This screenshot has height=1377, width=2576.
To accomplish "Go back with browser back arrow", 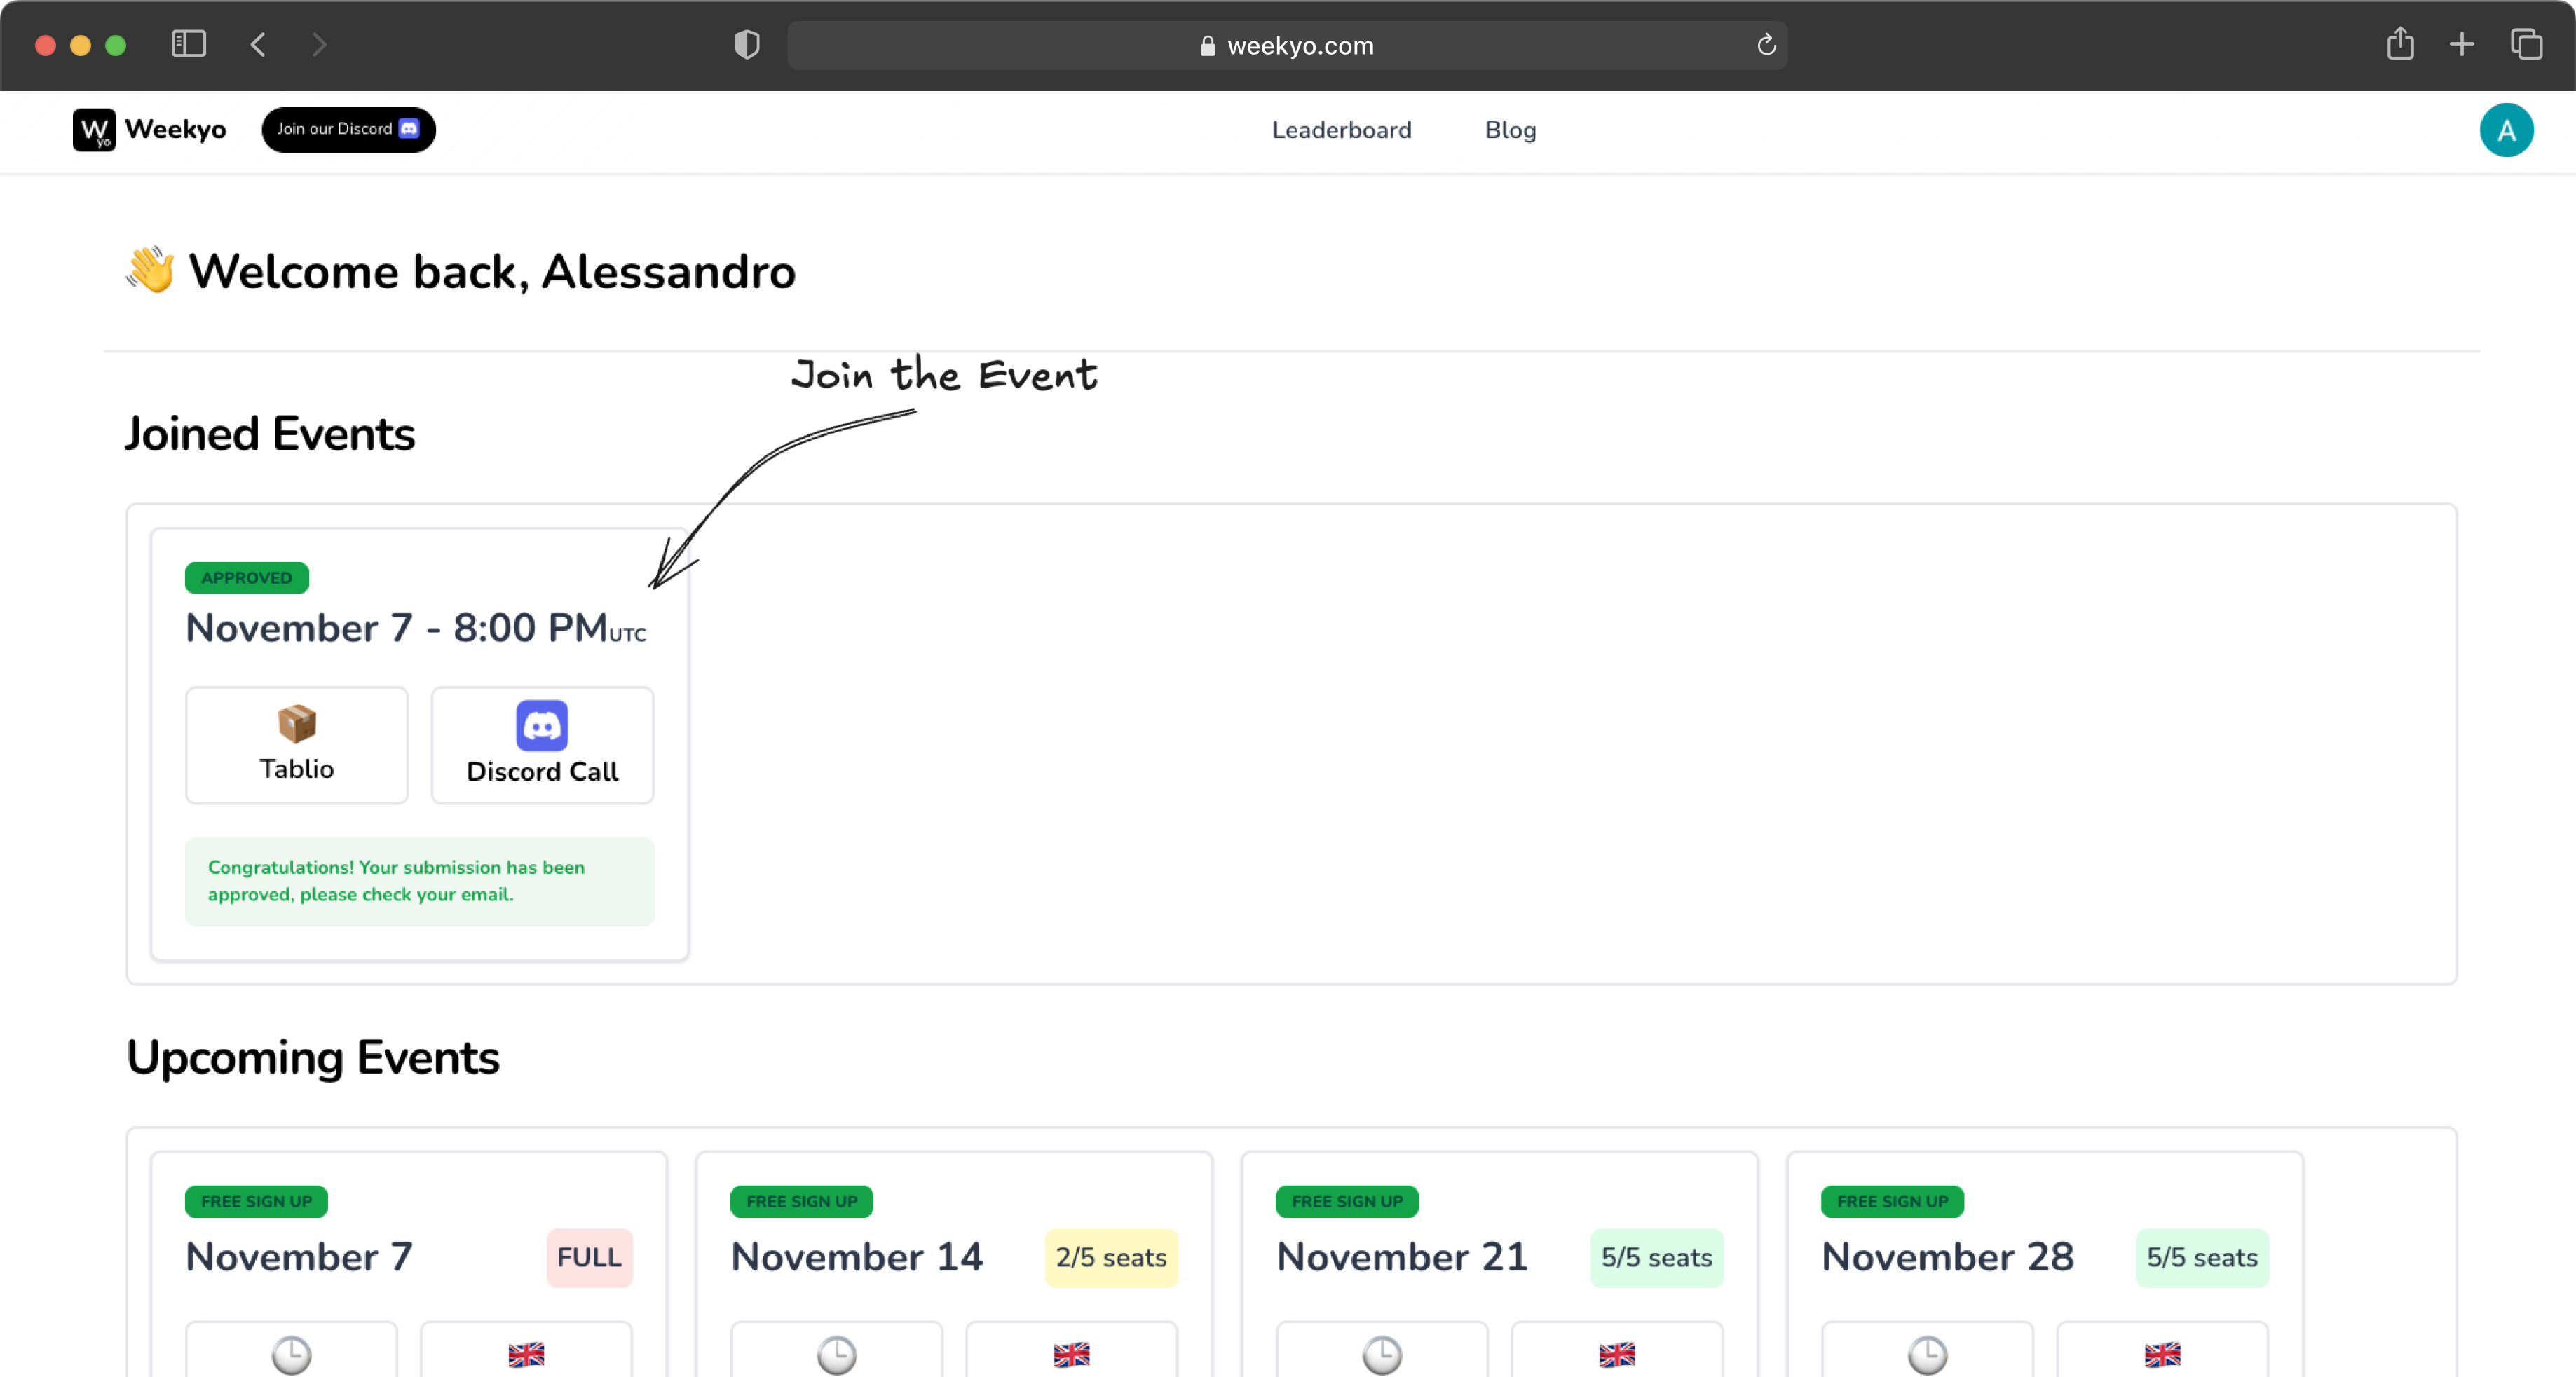I will (x=258, y=44).
